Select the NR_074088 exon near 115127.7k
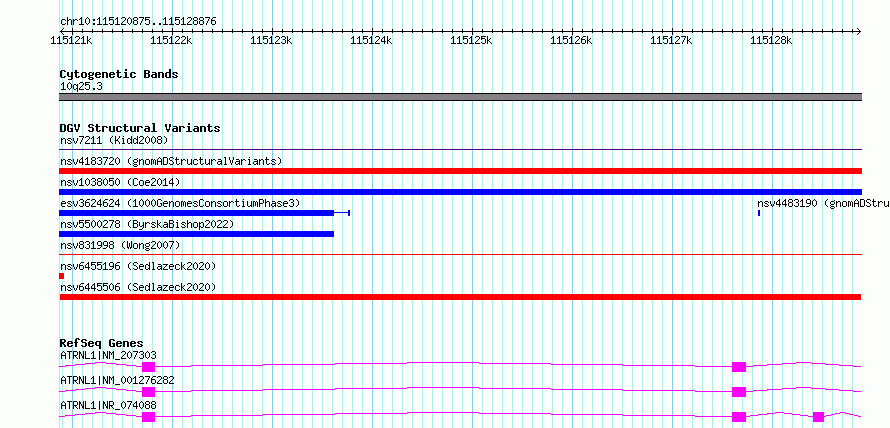890x428 pixels. pos(738,417)
